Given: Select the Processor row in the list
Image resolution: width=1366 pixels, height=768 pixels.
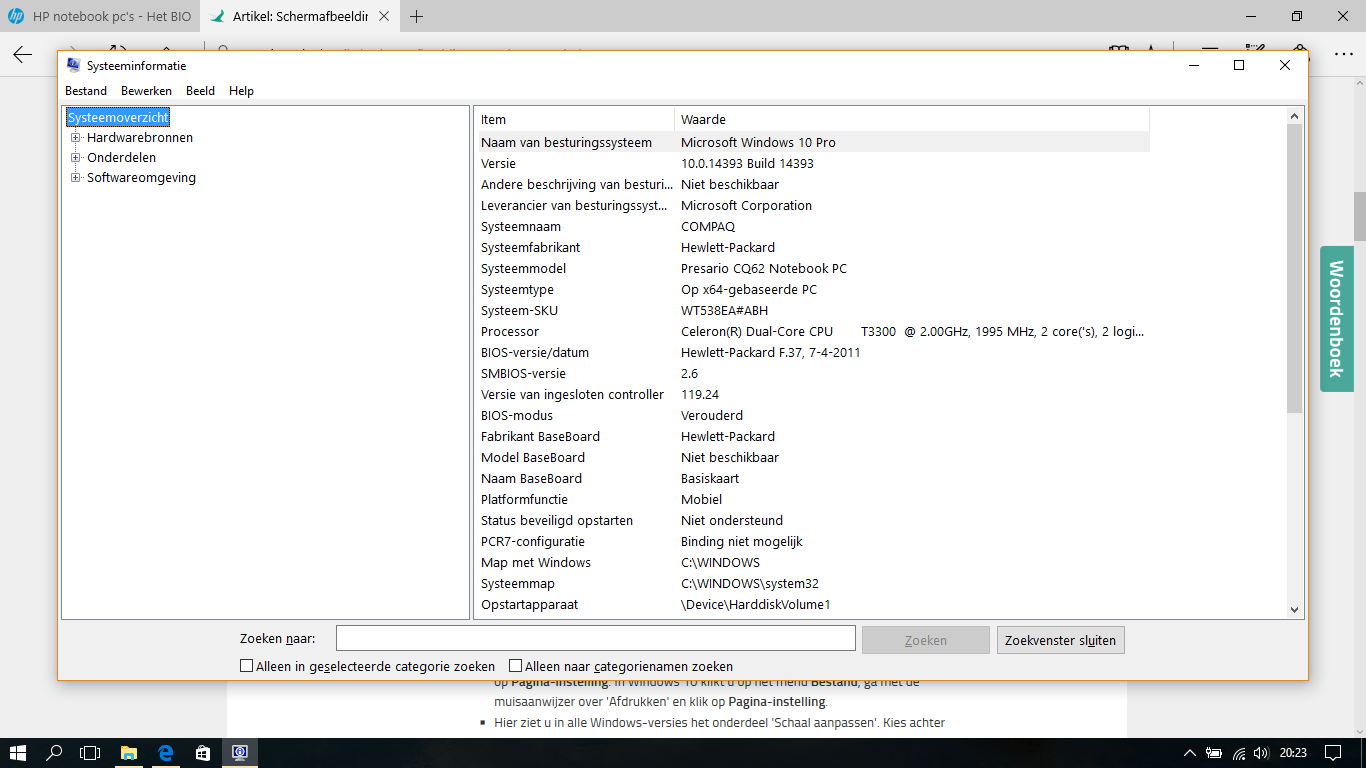Looking at the screenshot, I should click(700, 331).
